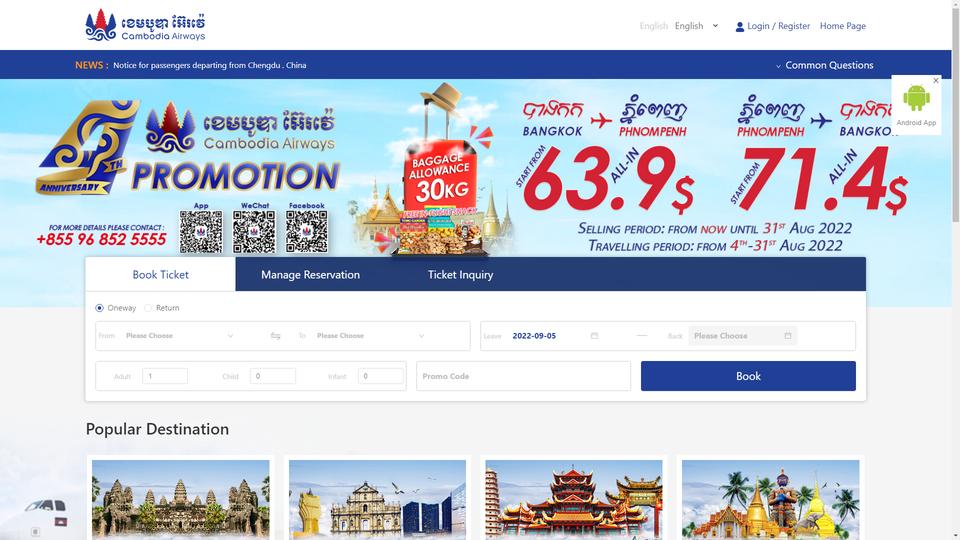The width and height of the screenshot is (960, 540).
Task: Open the English language dropdown
Action: (x=697, y=26)
